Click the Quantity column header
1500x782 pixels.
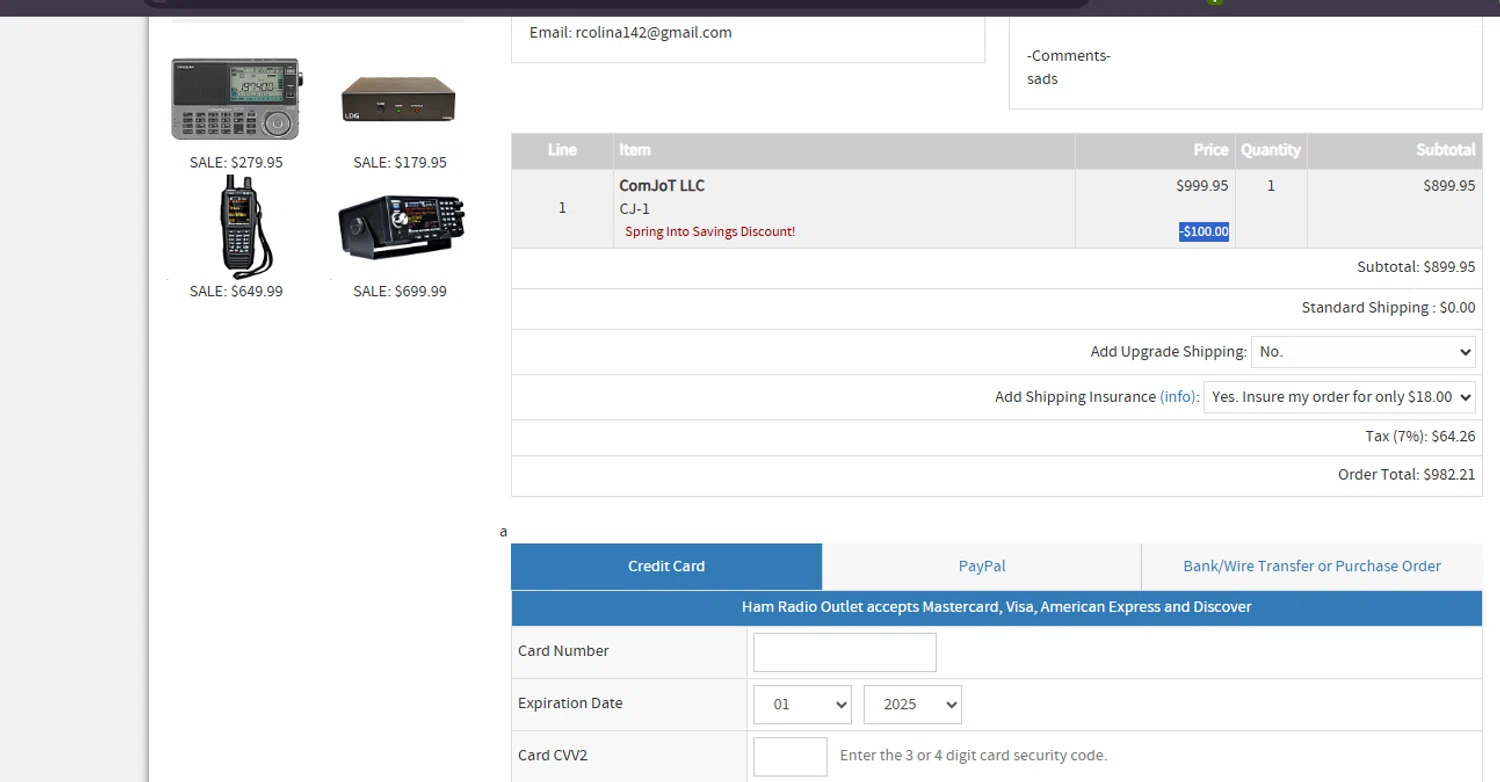(x=1271, y=150)
